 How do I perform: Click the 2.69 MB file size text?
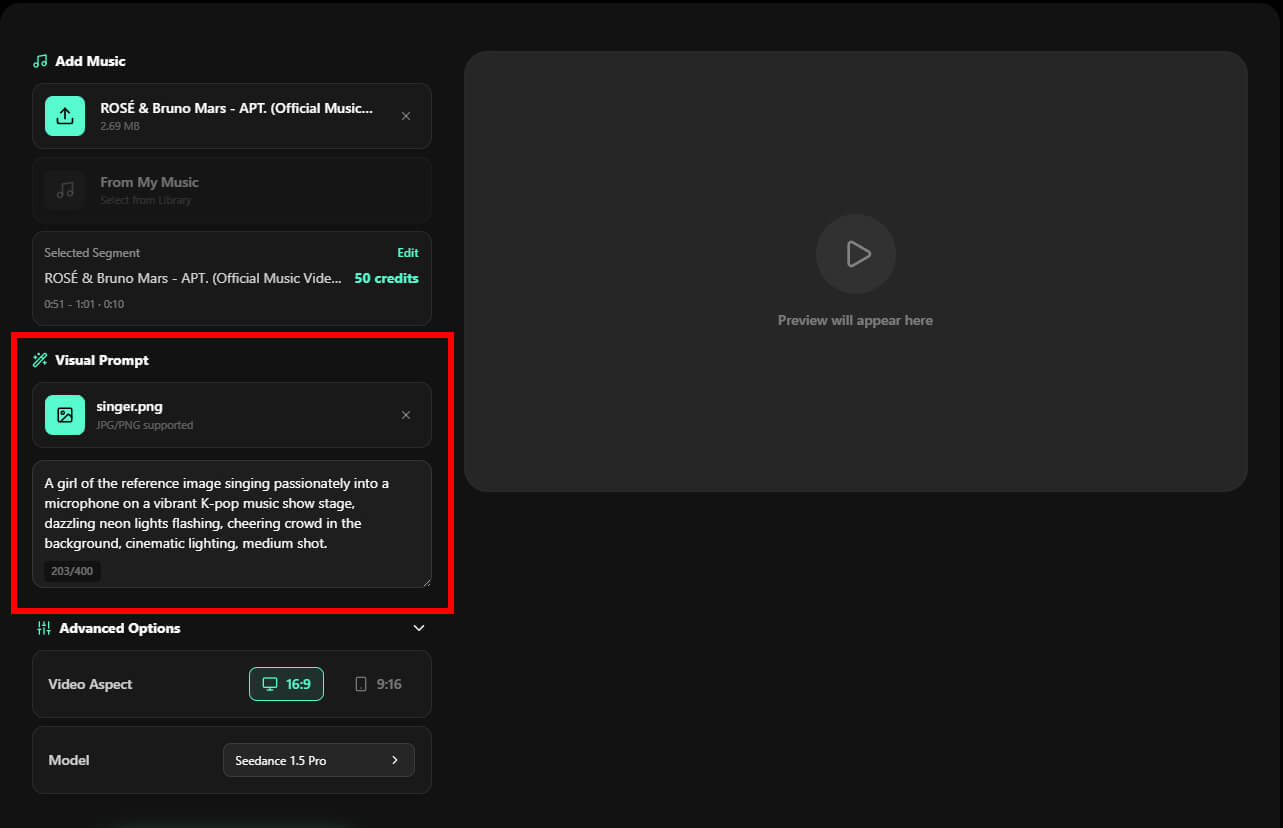(x=120, y=127)
